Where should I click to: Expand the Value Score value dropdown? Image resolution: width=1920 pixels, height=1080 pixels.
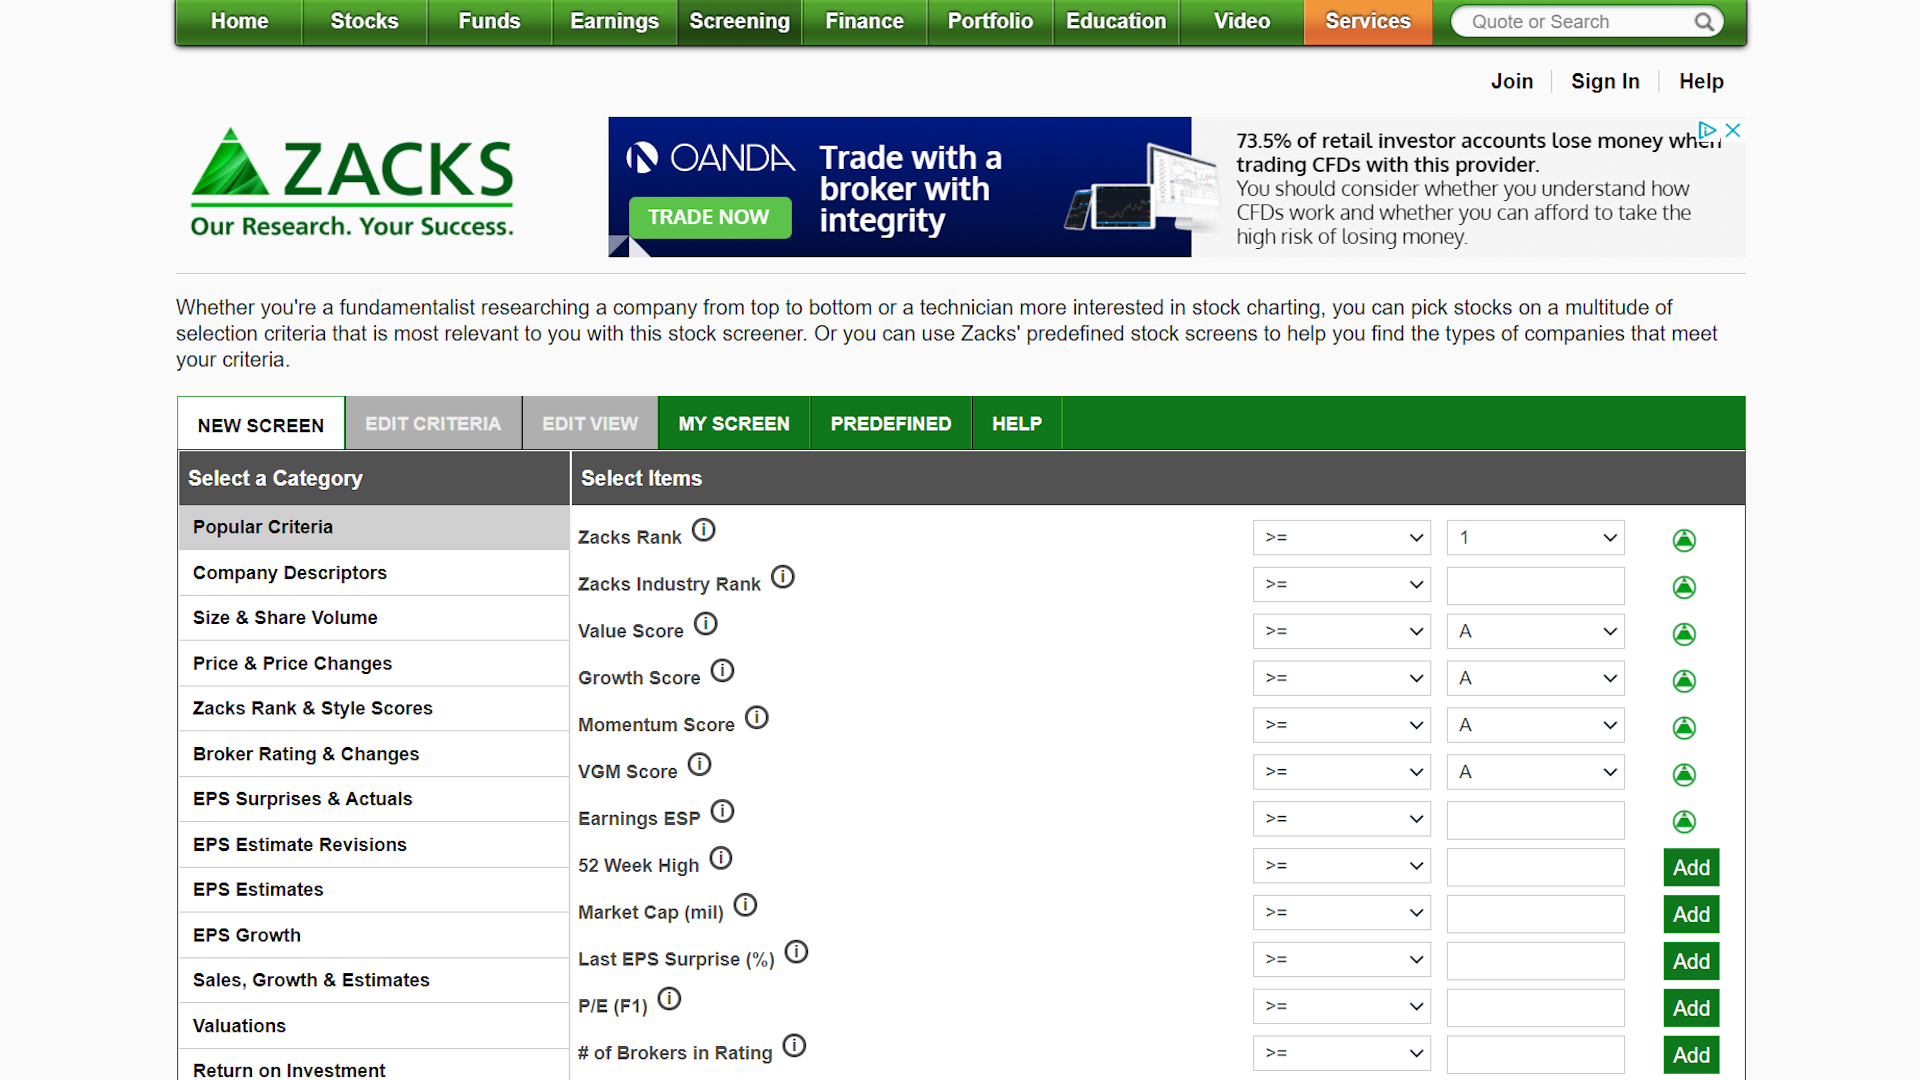click(x=1532, y=632)
